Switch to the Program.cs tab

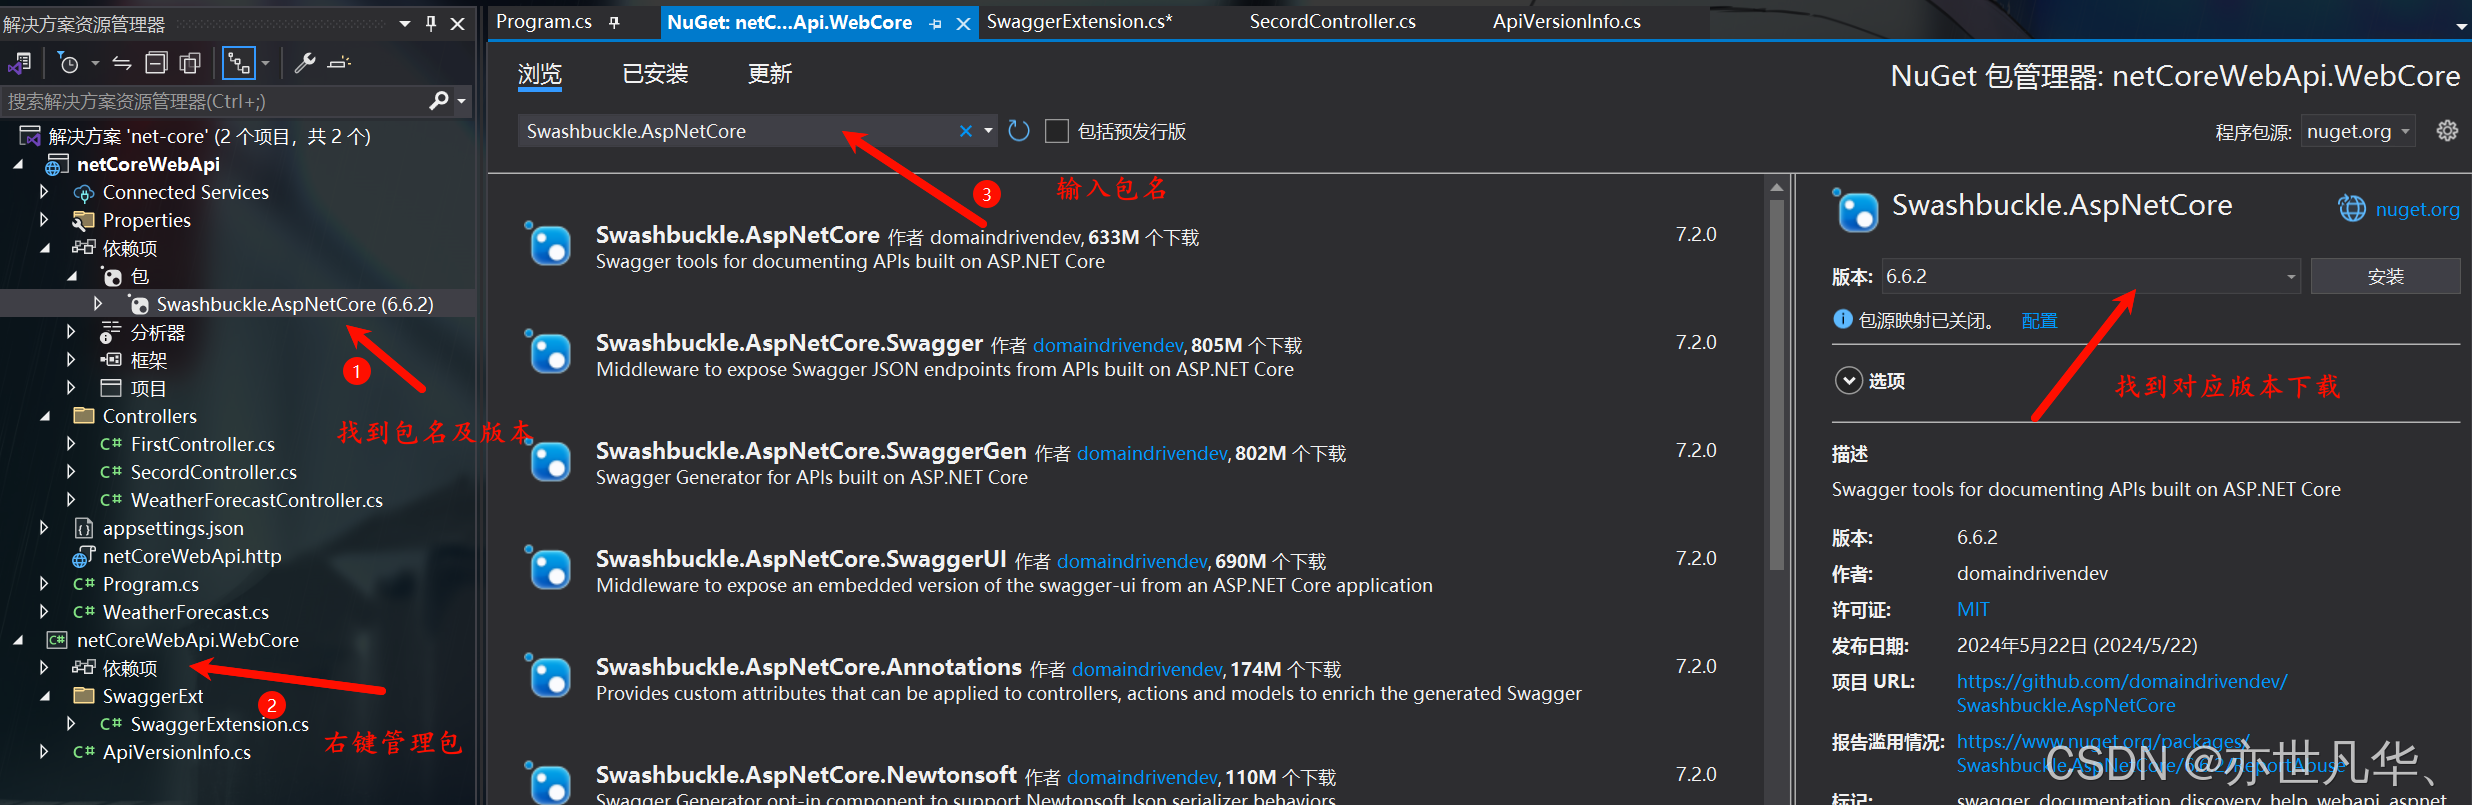(544, 21)
